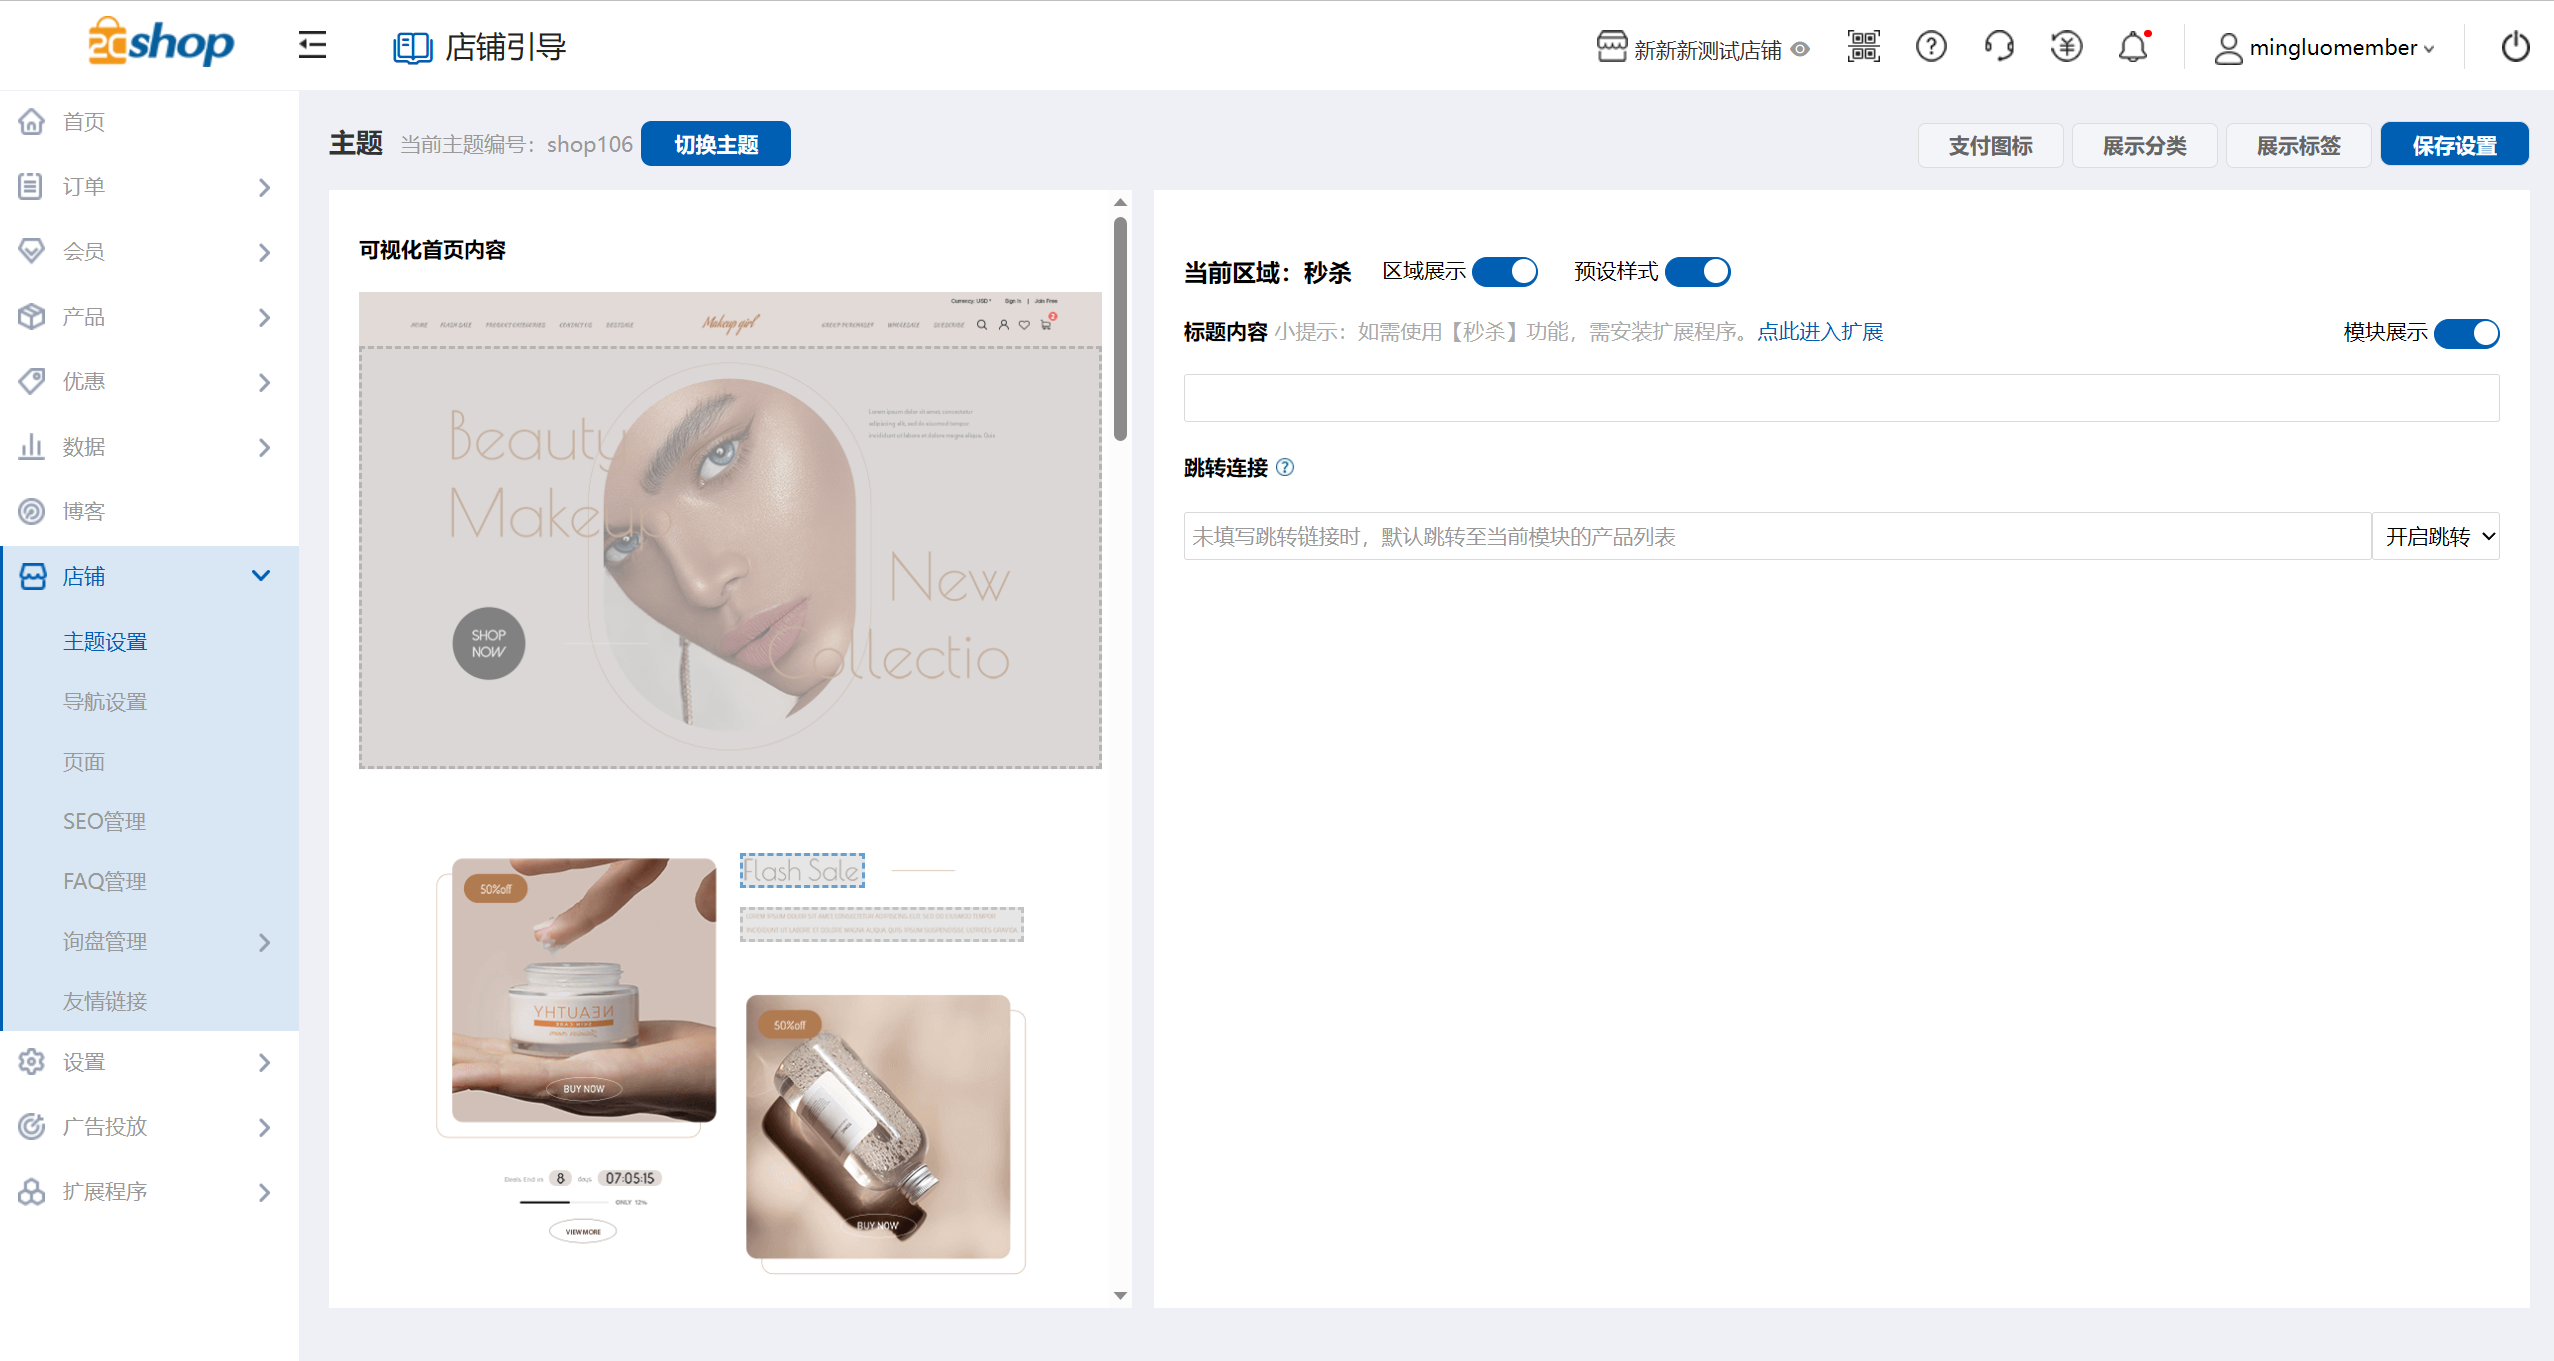This screenshot has width=2554, height=1361.
Task: Click the search icon in theme preview
Action: (x=982, y=324)
